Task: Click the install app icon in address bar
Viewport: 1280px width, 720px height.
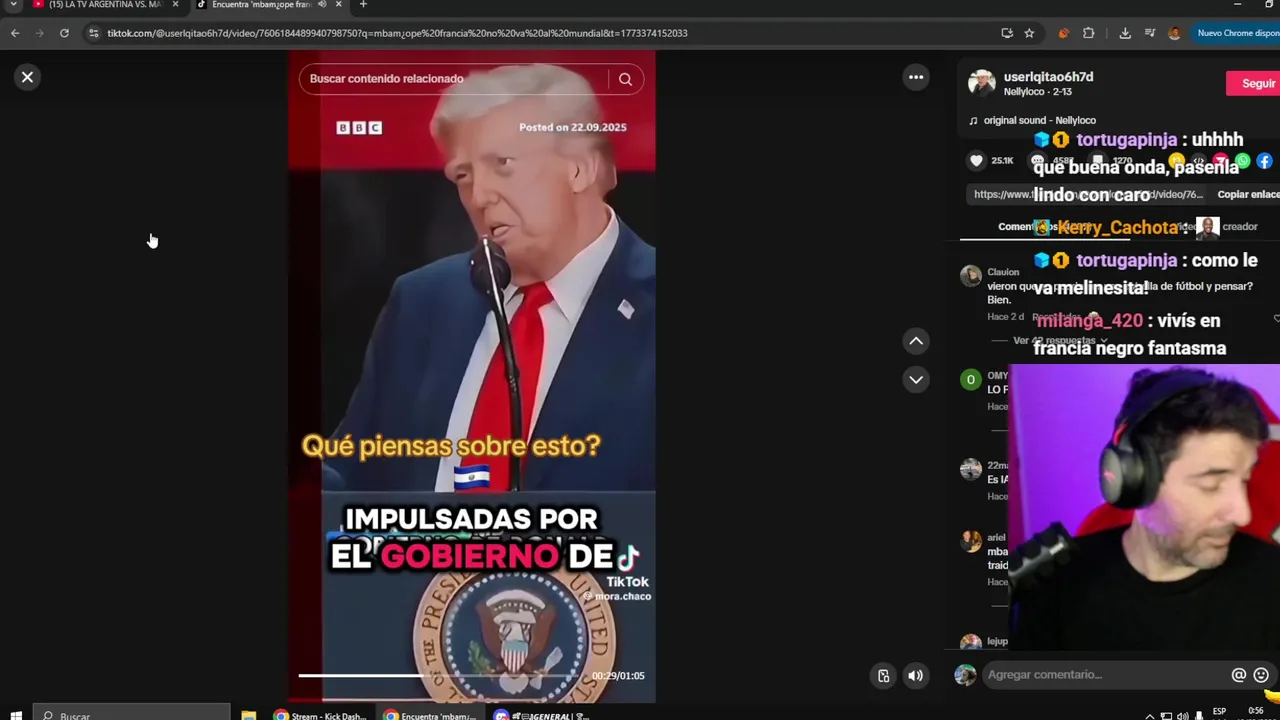Action: [1007, 33]
